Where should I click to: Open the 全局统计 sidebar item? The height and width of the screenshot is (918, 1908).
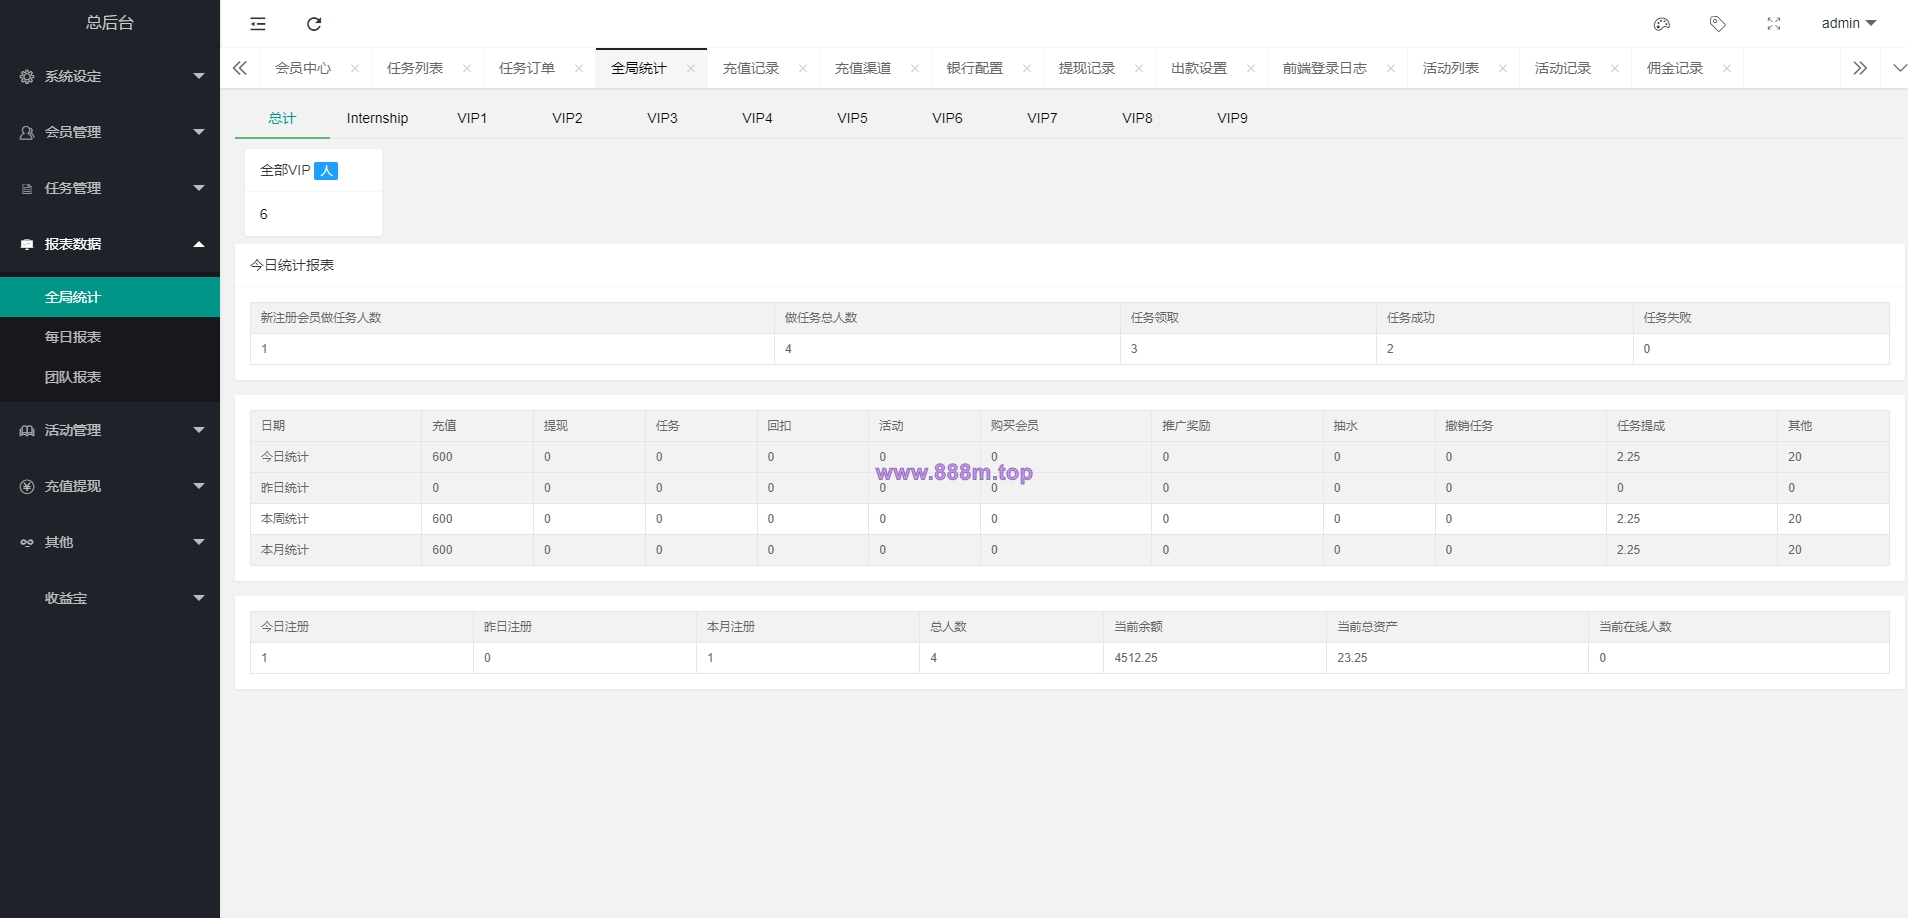(x=110, y=297)
